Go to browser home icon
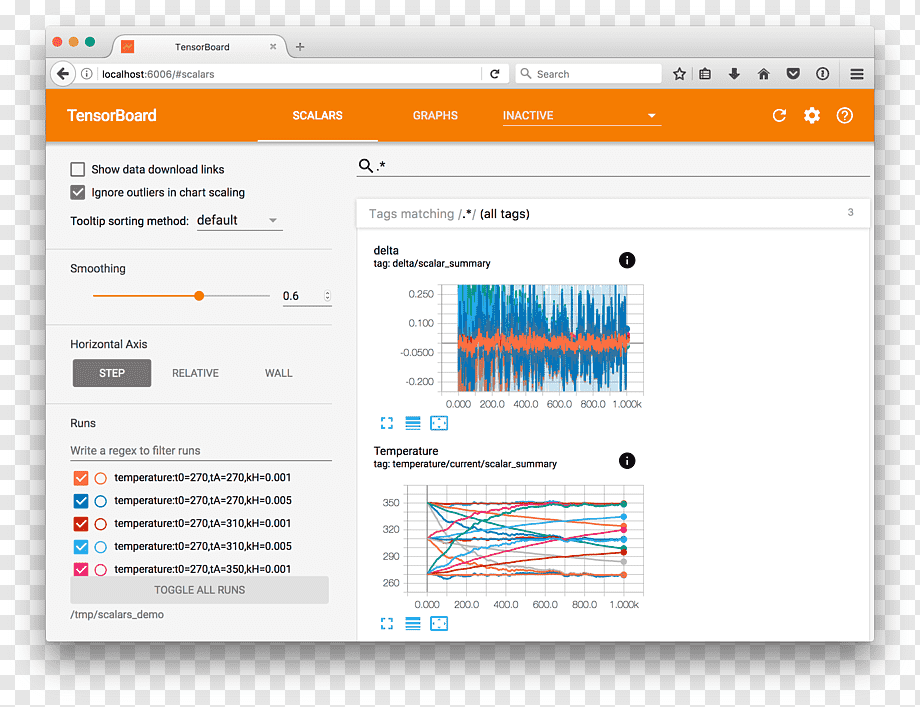 (x=763, y=74)
